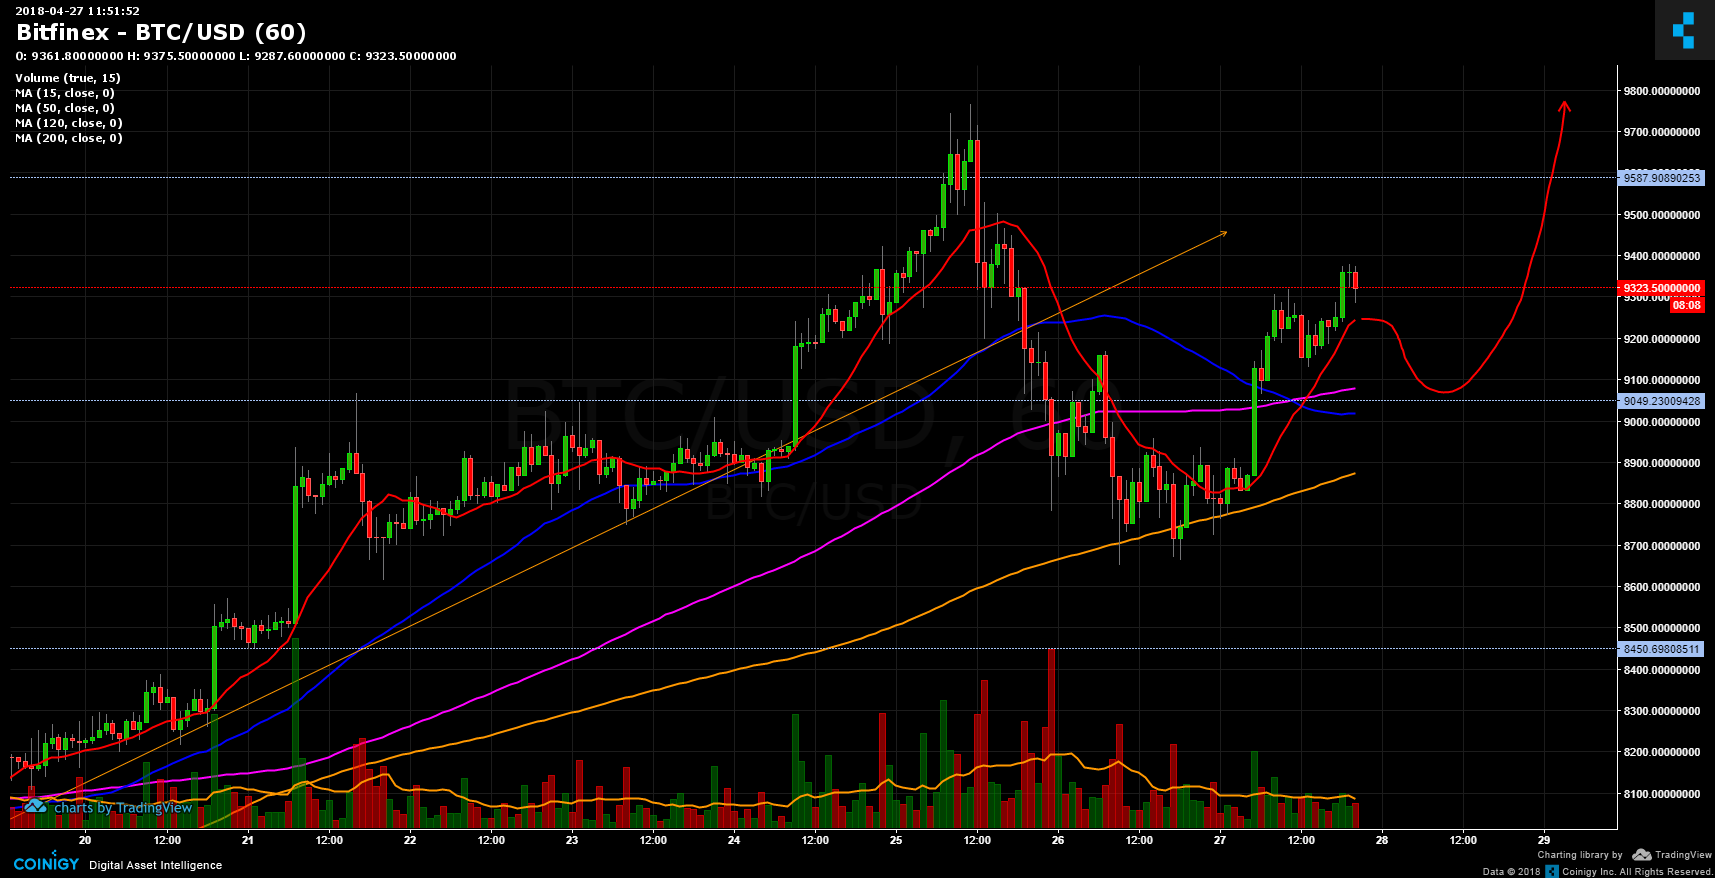
Task: Click the 8100.00000000 price axis label
Action: [x=1662, y=794]
